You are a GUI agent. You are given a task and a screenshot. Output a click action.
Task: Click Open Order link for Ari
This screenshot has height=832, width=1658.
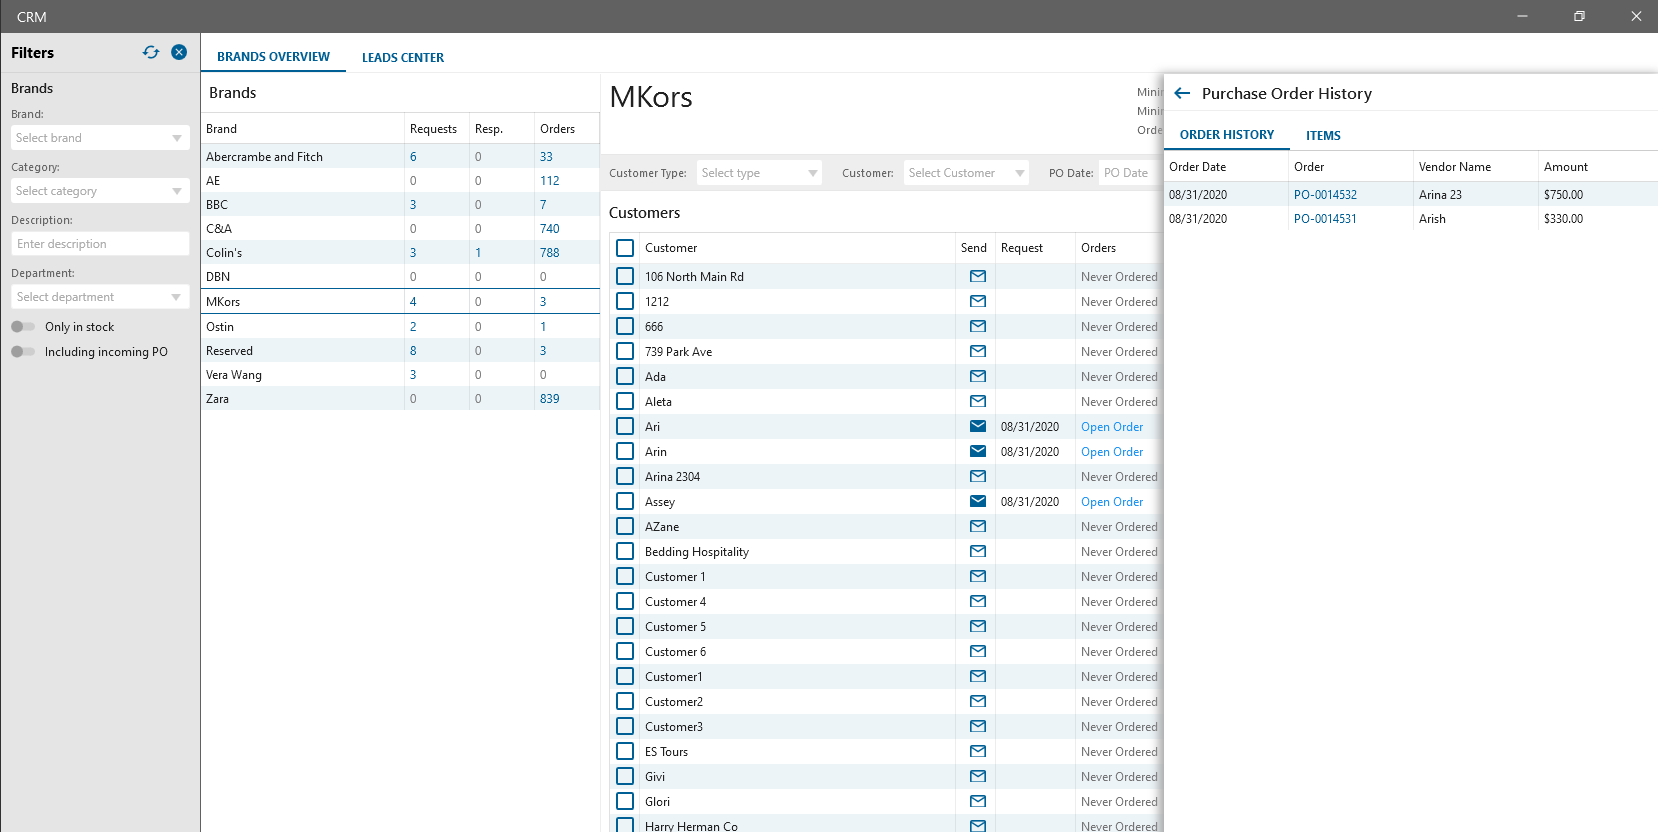pos(1112,427)
